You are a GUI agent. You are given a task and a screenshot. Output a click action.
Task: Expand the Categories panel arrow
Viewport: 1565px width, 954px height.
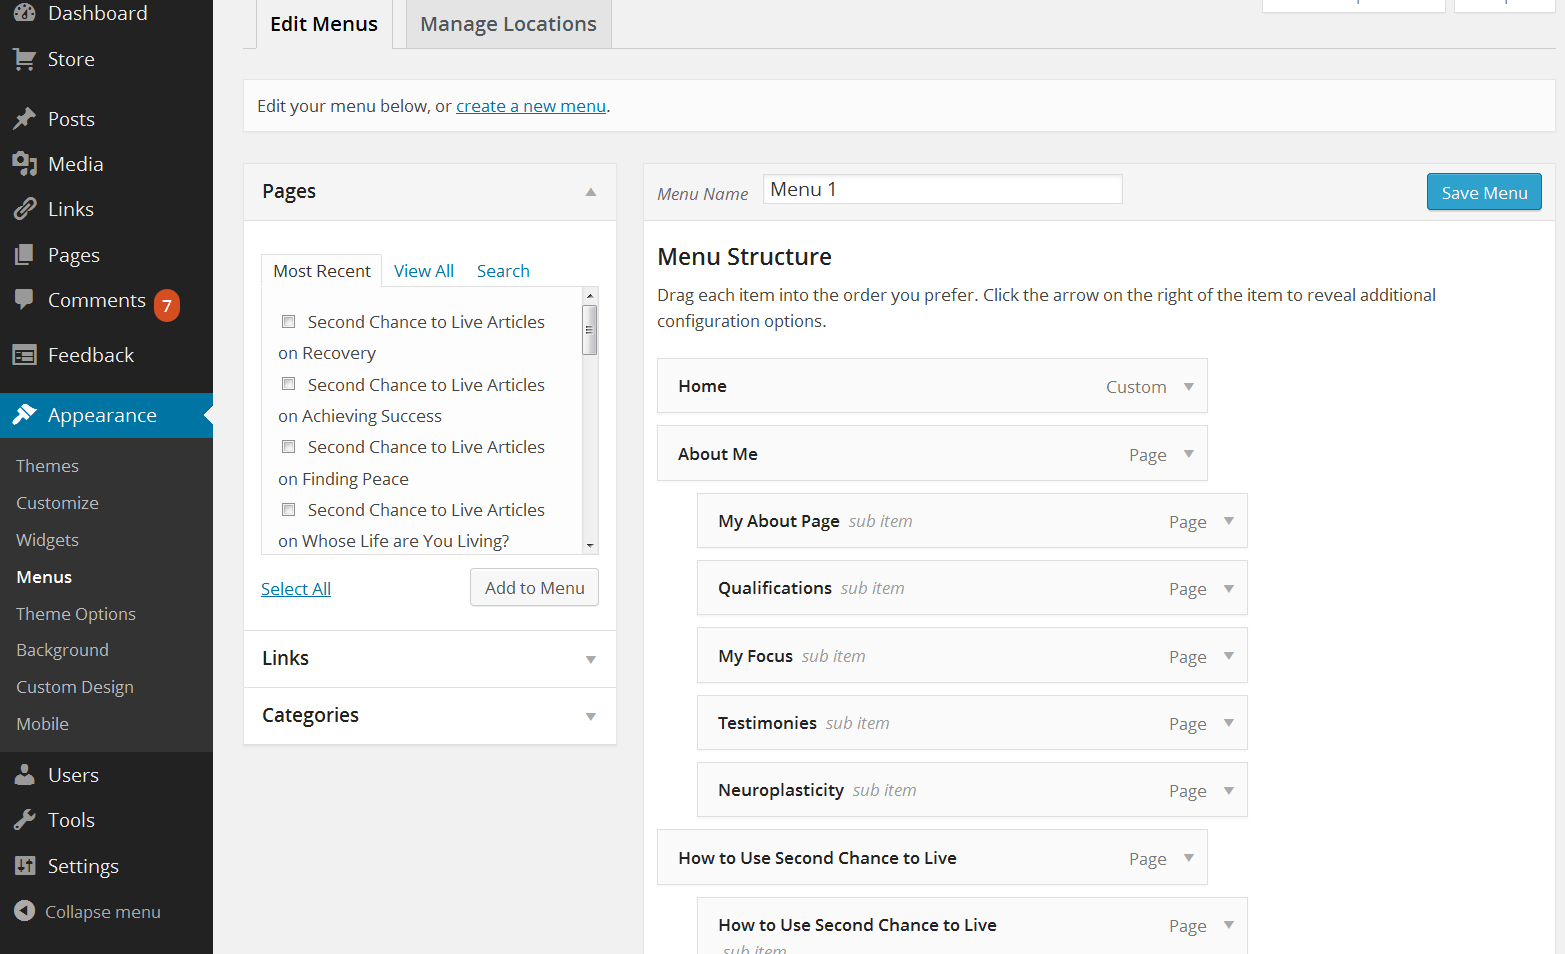pos(590,716)
